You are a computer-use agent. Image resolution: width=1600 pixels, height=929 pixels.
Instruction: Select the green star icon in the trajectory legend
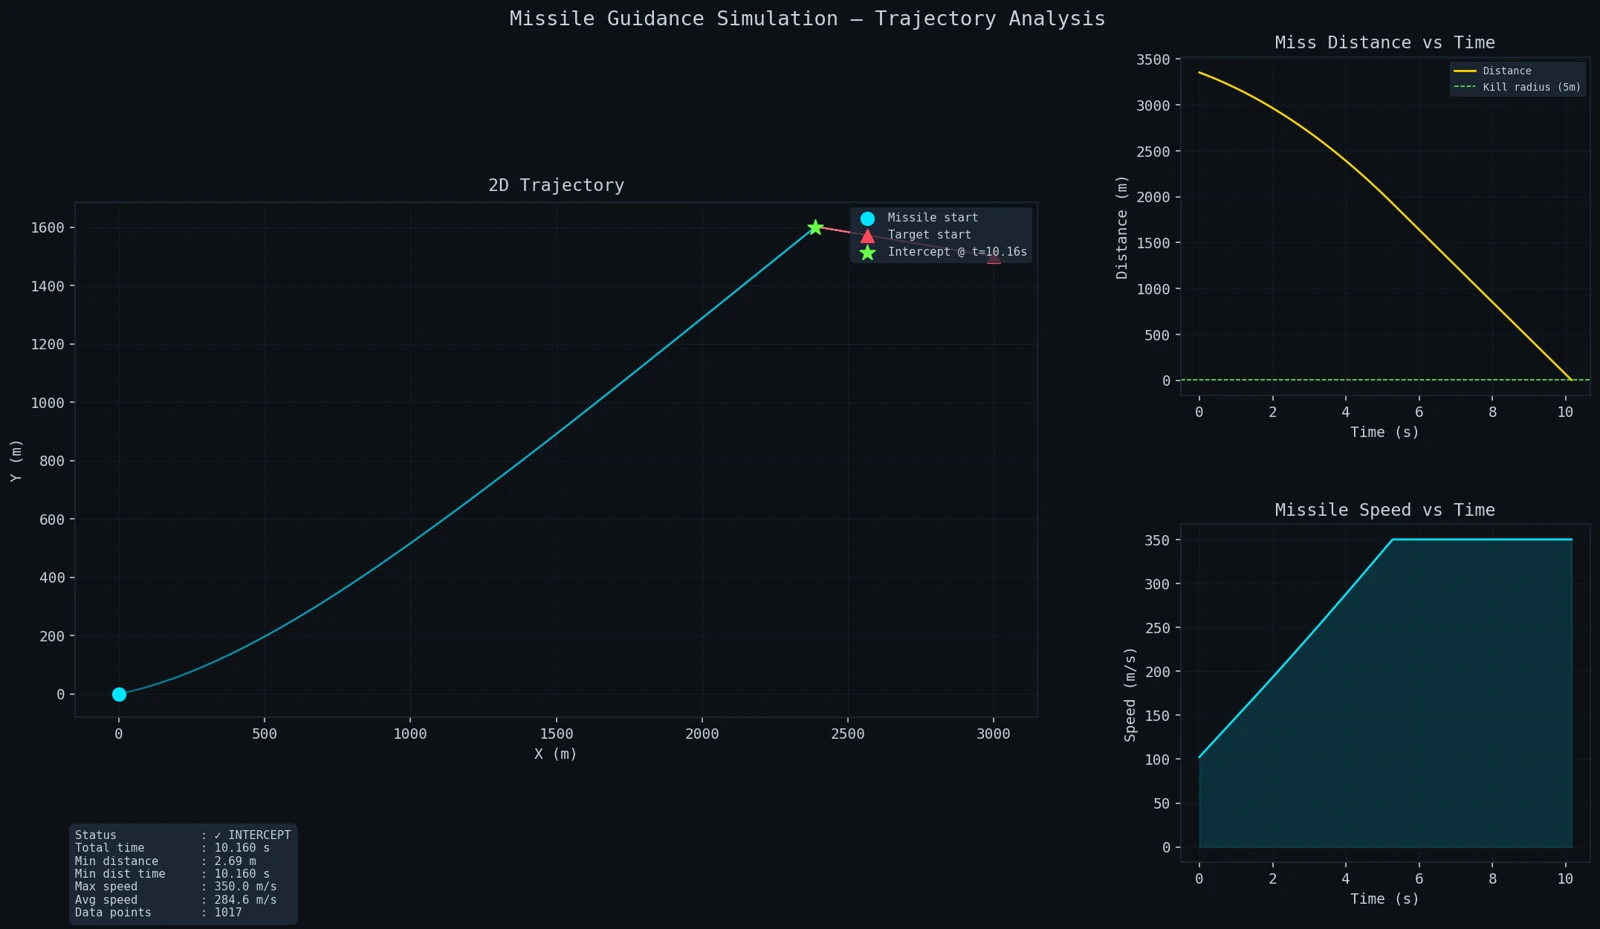[867, 252]
